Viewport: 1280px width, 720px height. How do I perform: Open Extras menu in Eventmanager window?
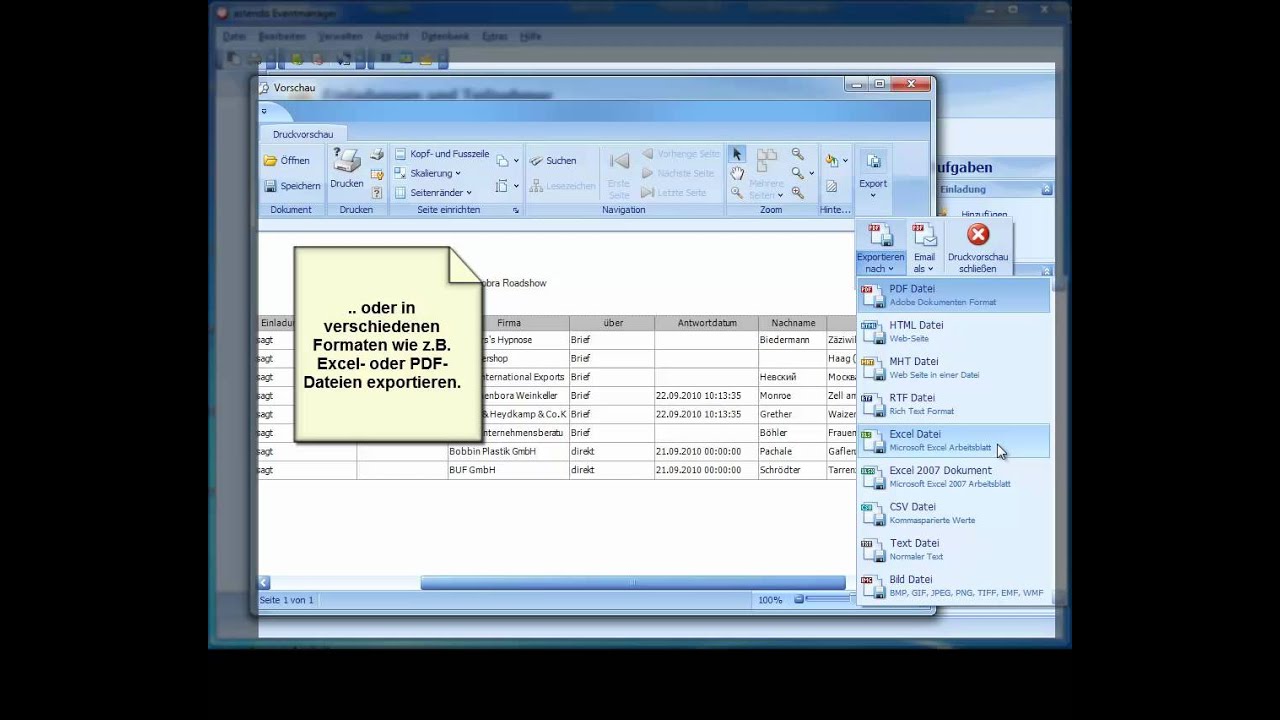click(494, 36)
